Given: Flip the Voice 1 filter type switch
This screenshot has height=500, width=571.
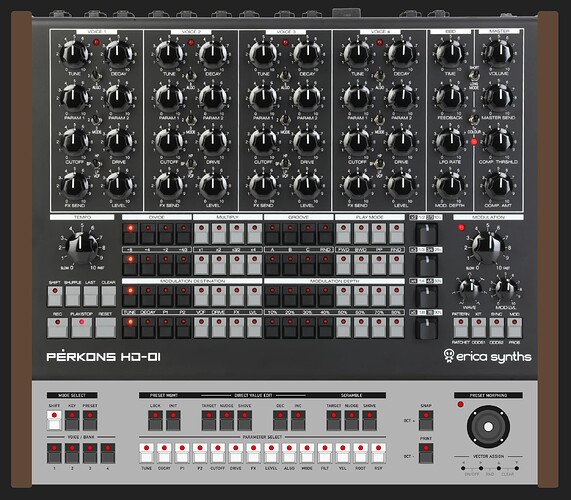Looking at the screenshot, I should coord(96,163).
